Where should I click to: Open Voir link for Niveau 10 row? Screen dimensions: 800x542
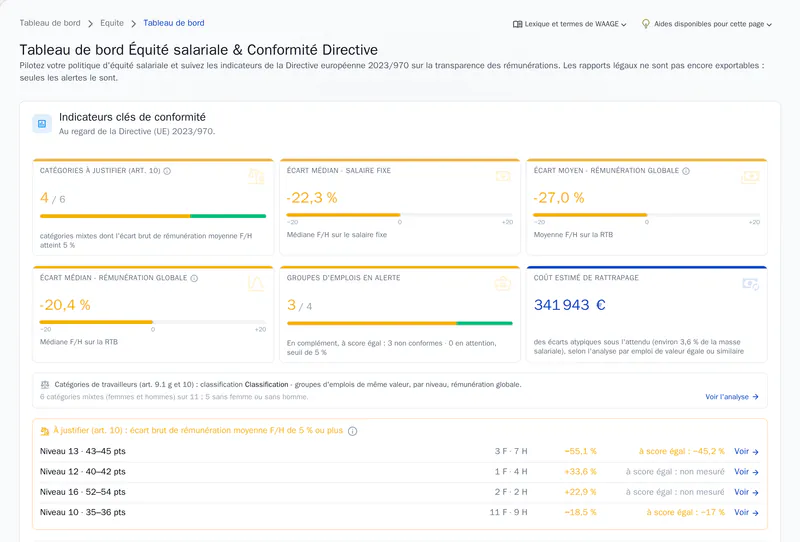point(746,512)
